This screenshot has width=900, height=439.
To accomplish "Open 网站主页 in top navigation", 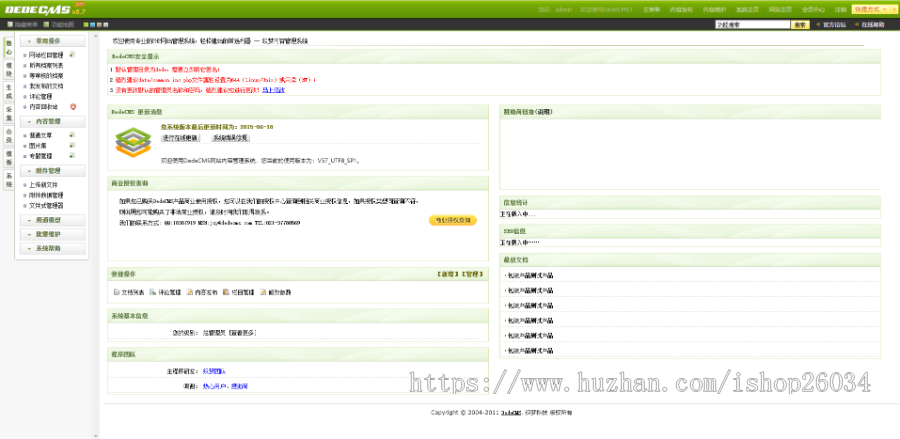I will click(780, 10).
